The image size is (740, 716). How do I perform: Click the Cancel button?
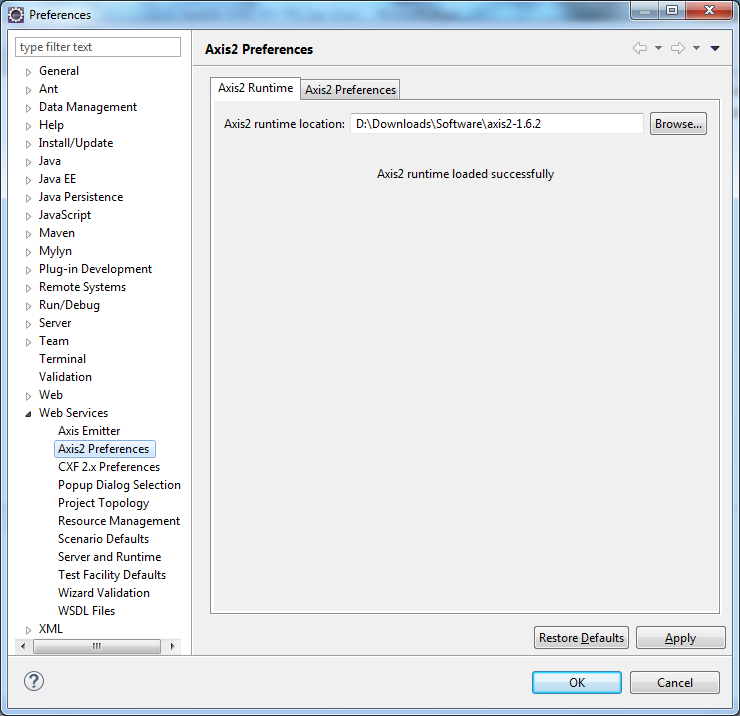click(675, 682)
